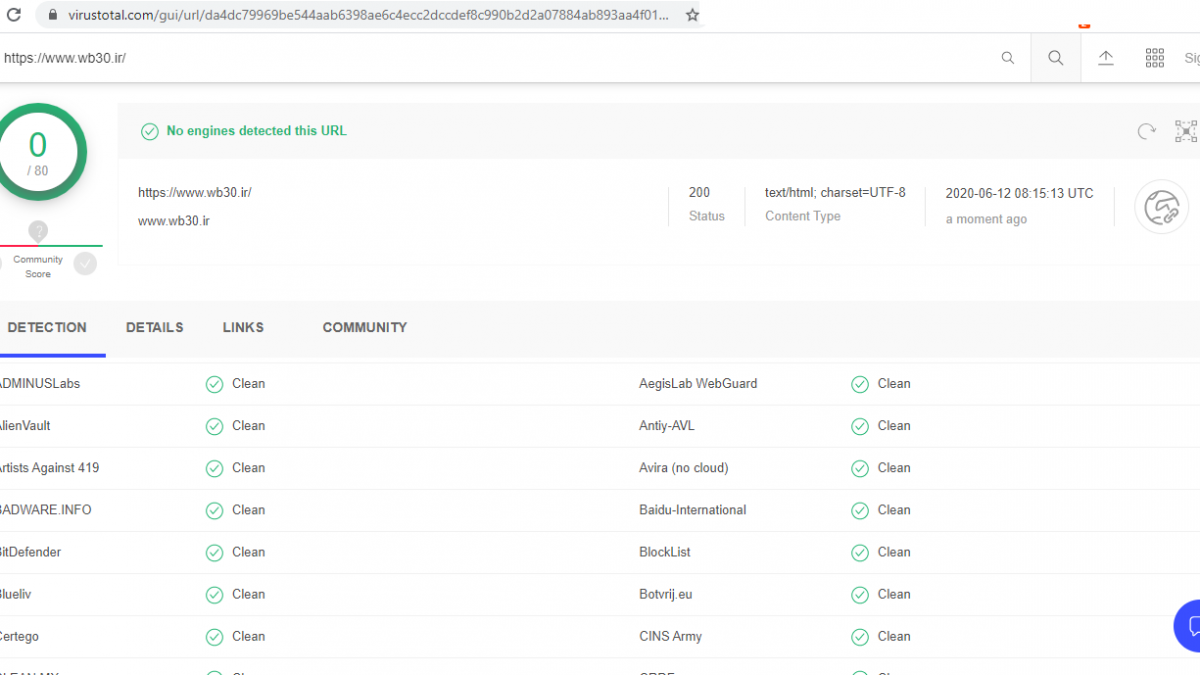Click the CINS Army Clean check icon

[860, 636]
